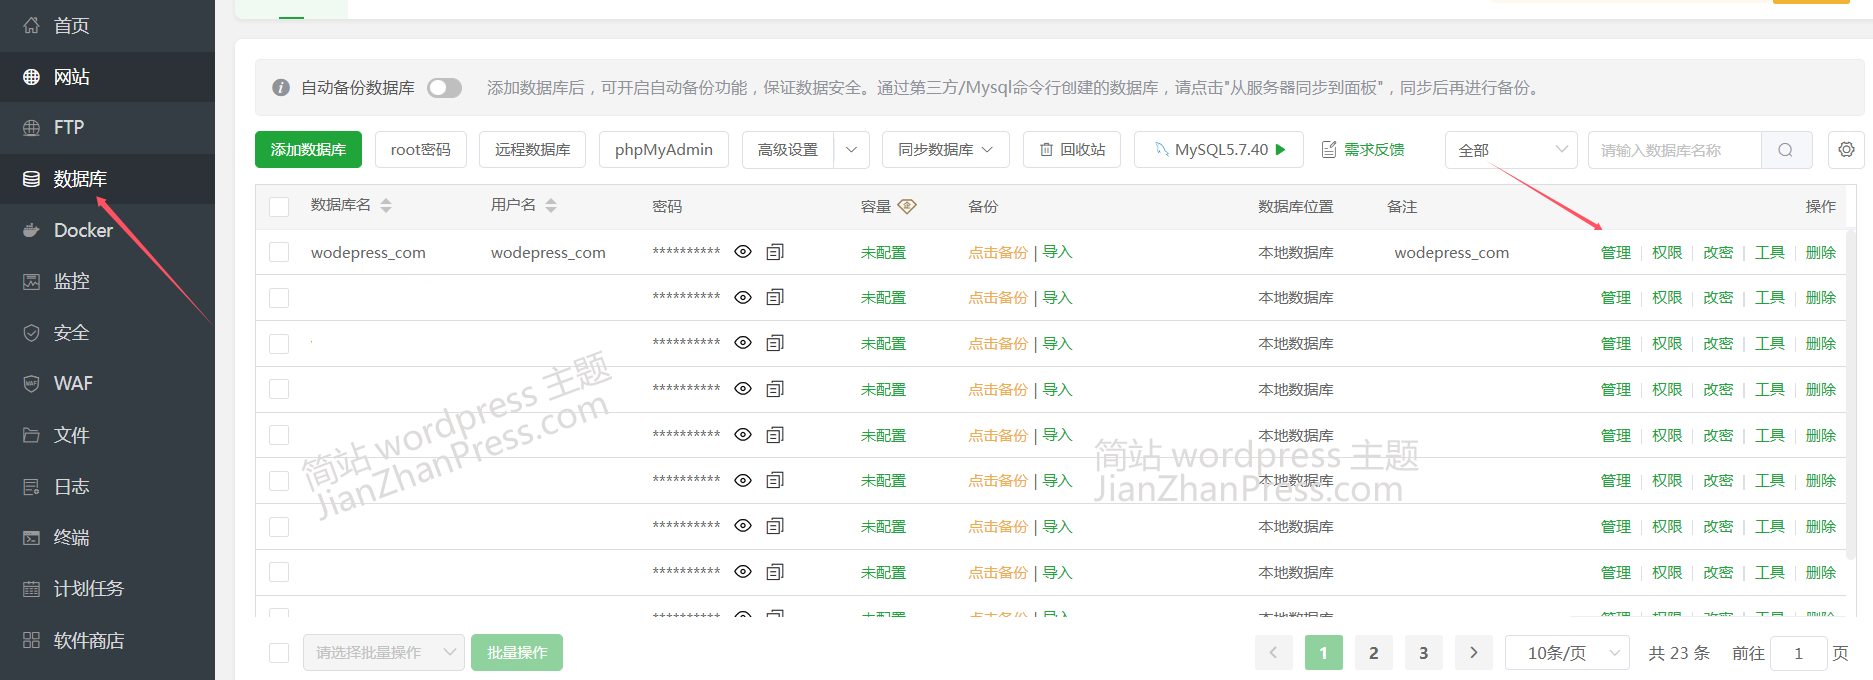Enable the automatic database backup switch

point(444,88)
